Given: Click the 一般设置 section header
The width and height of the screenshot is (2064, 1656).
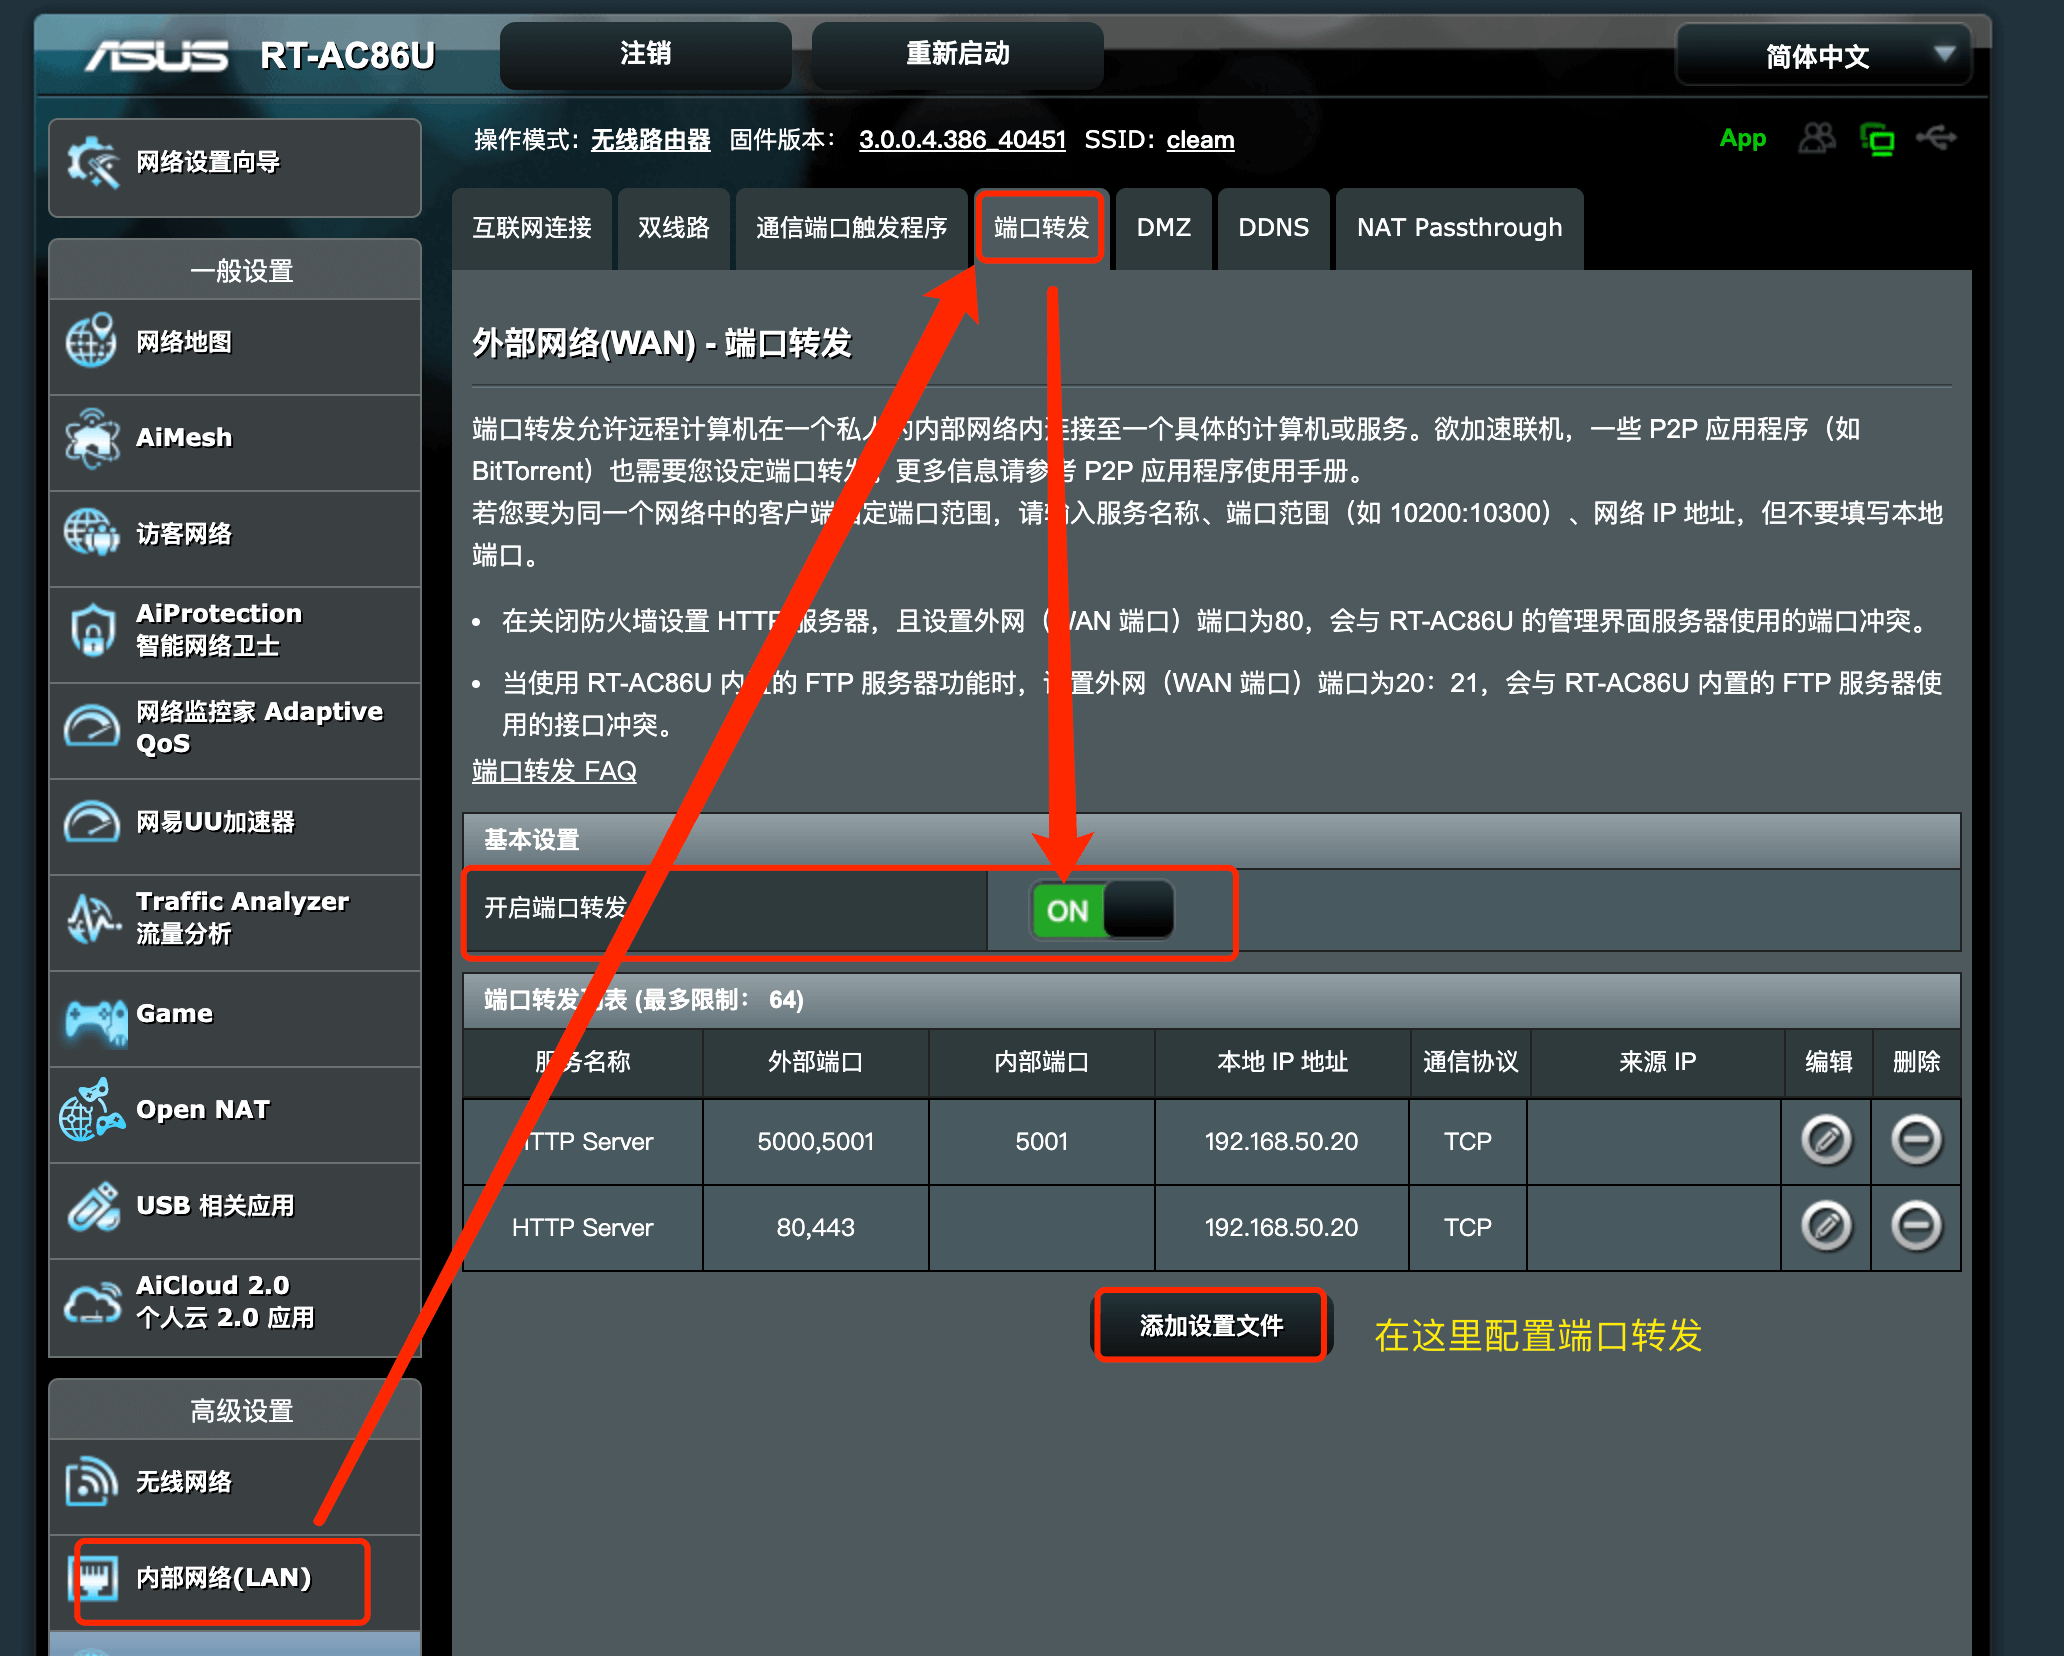Looking at the screenshot, I should pyautogui.click(x=235, y=270).
